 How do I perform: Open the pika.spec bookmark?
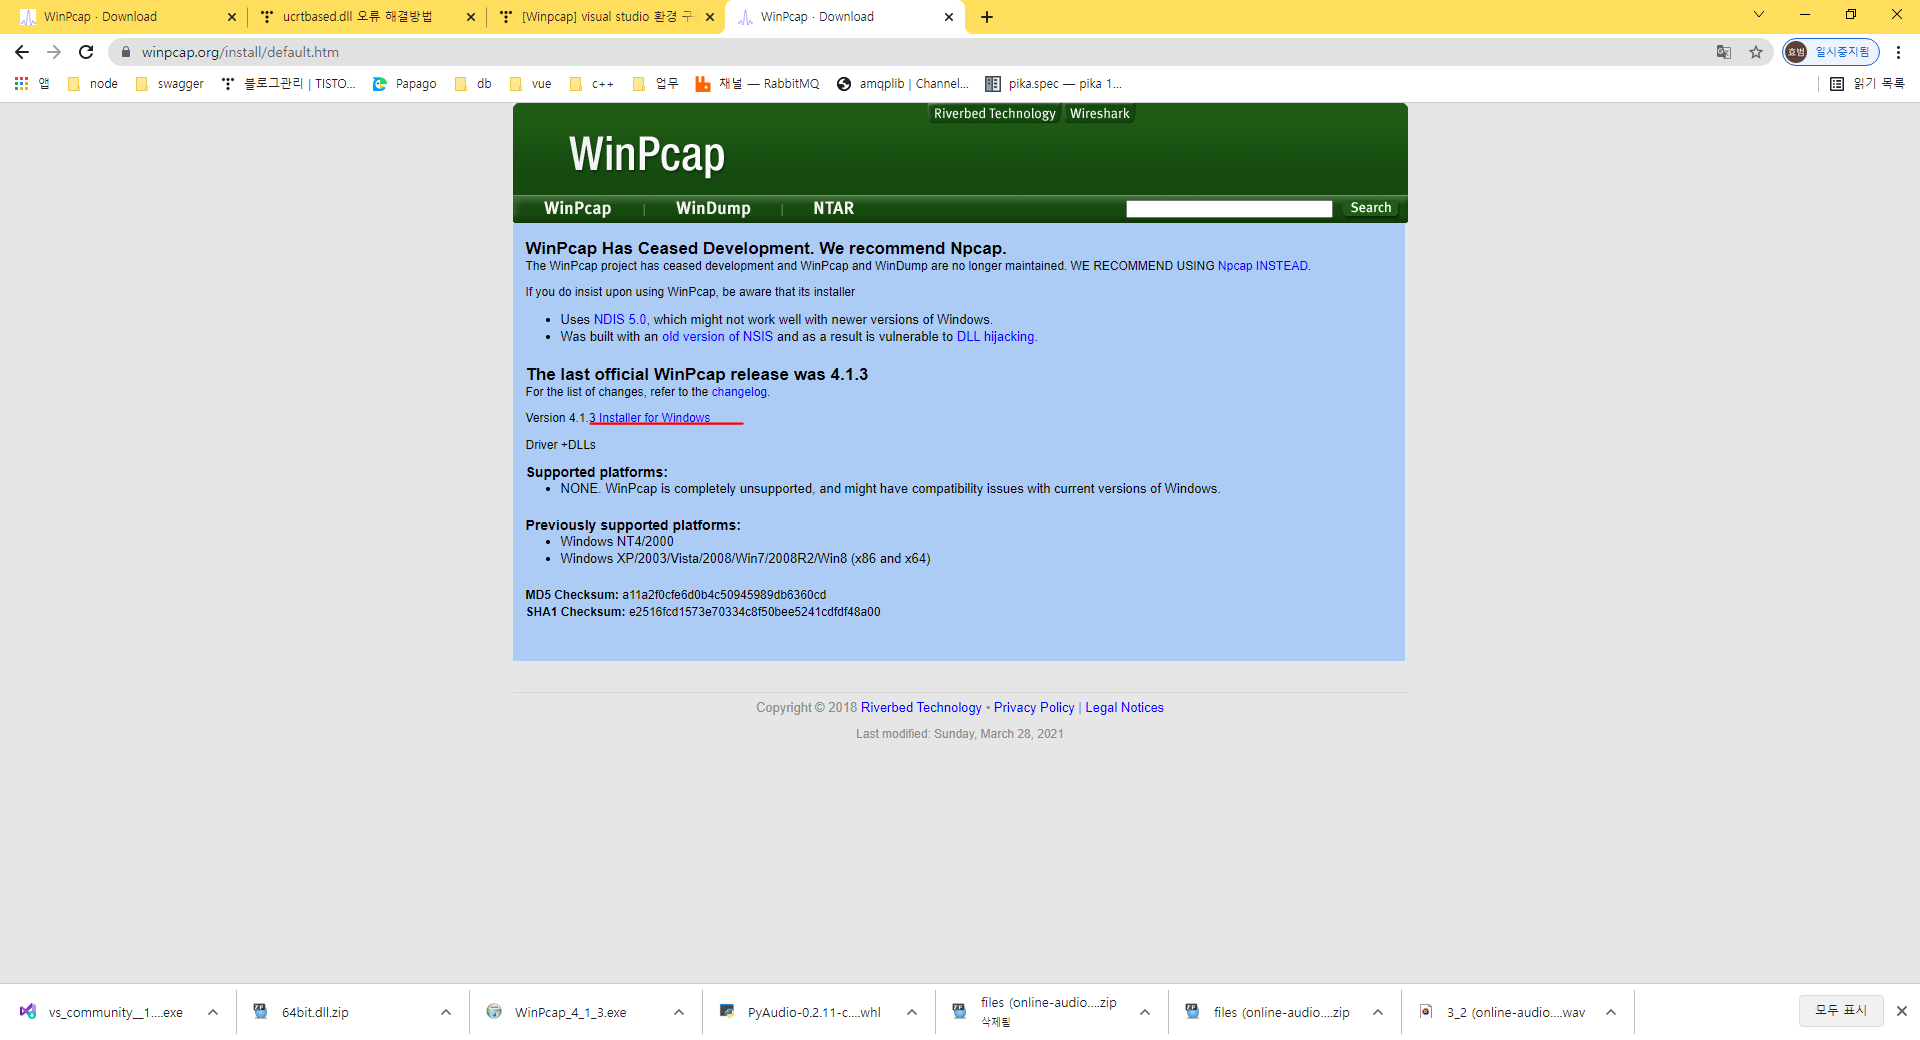coord(1054,84)
